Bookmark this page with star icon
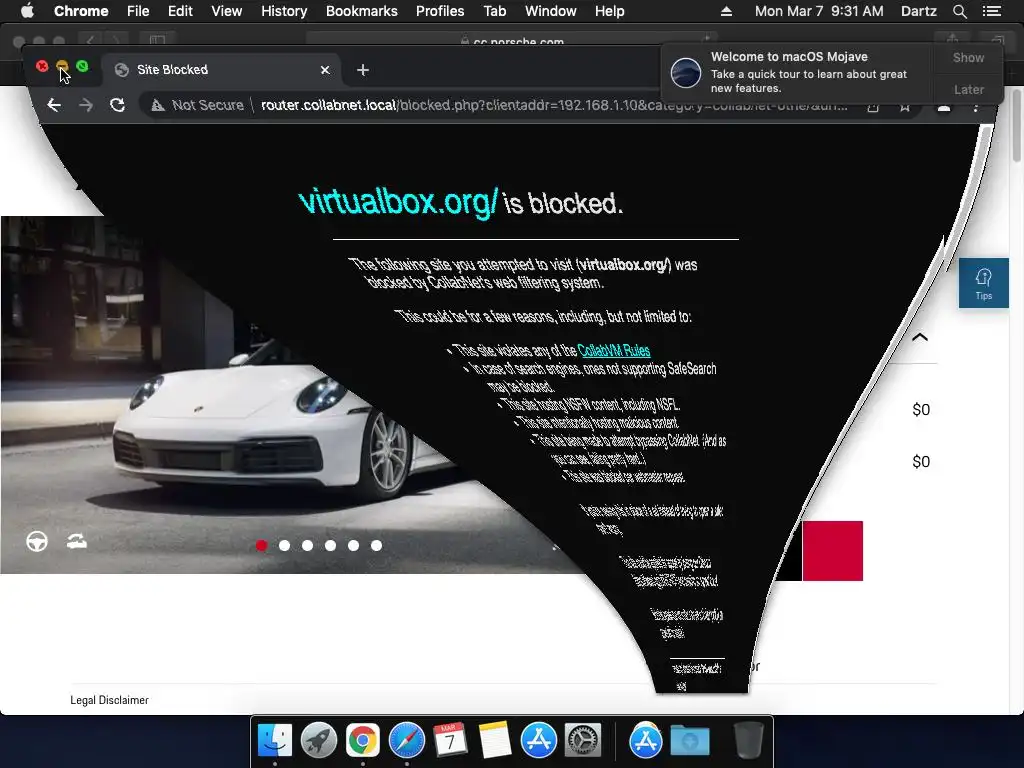Image resolution: width=1024 pixels, height=768 pixels. coord(904,106)
